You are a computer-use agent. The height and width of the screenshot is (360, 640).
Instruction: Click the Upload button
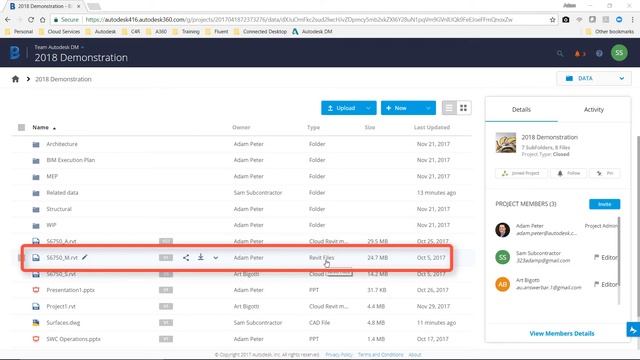click(341, 108)
